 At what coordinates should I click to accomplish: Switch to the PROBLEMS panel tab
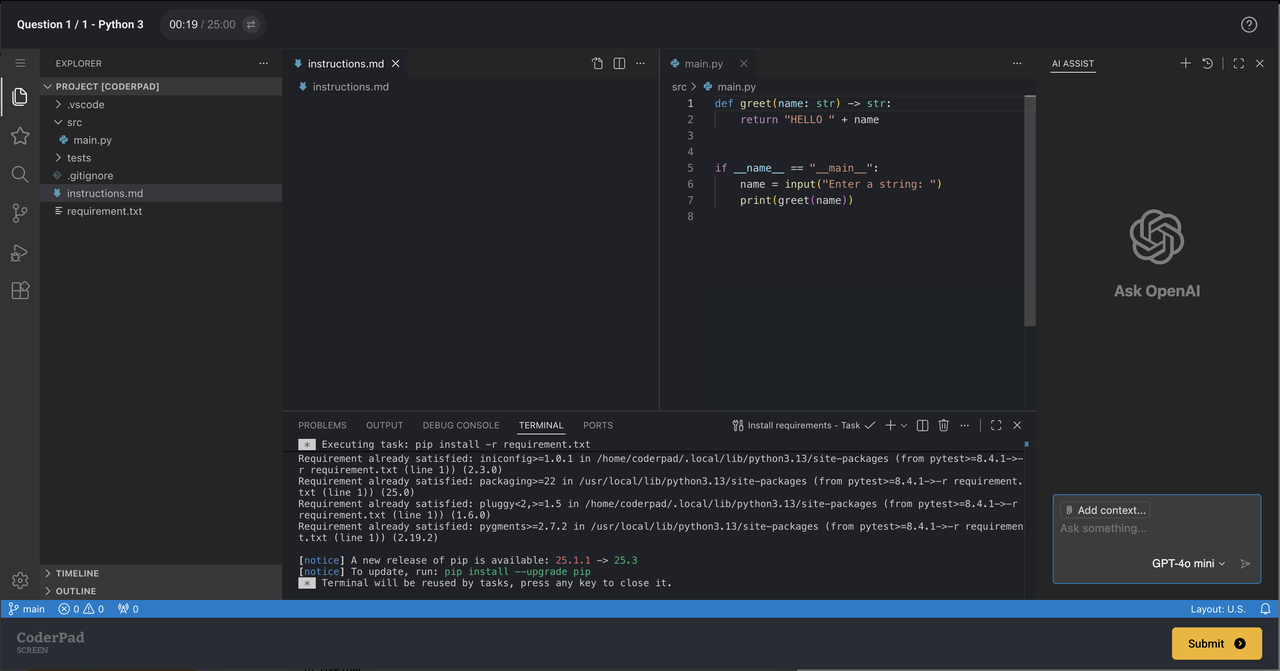click(x=322, y=425)
